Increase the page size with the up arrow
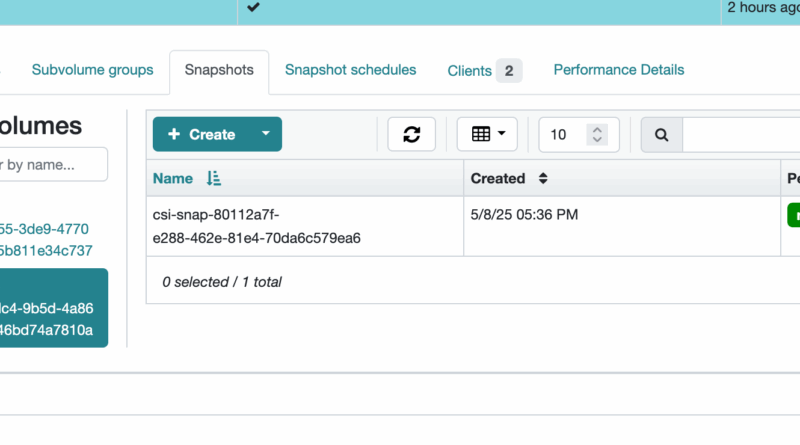800x445 pixels. 597,130
